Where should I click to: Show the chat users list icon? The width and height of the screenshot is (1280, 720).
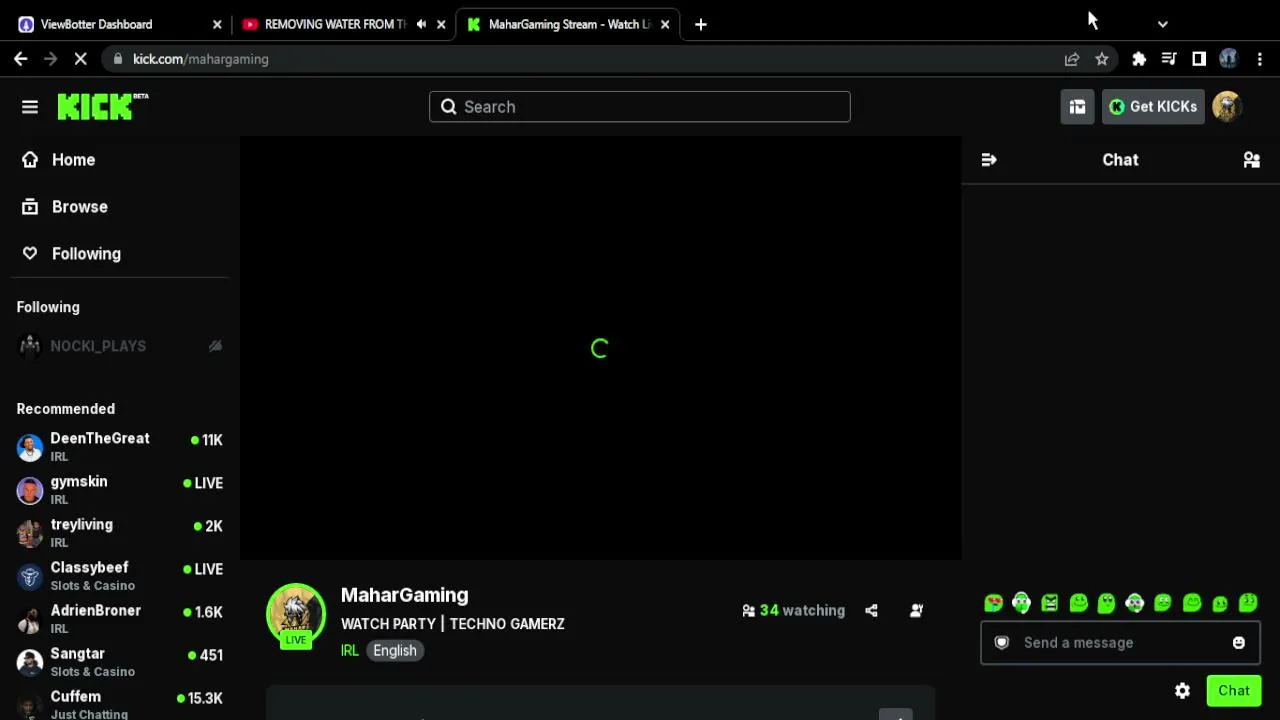click(1251, 160)
